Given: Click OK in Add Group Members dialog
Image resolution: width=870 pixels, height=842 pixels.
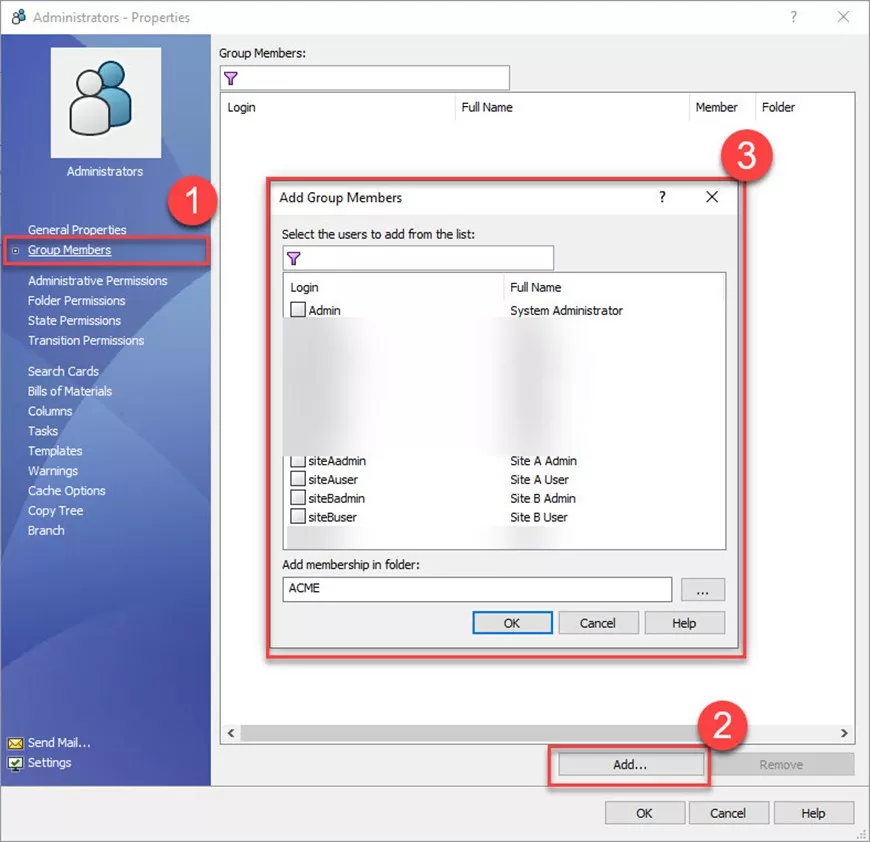Looking at the screenshot, I should pos(512,623).
